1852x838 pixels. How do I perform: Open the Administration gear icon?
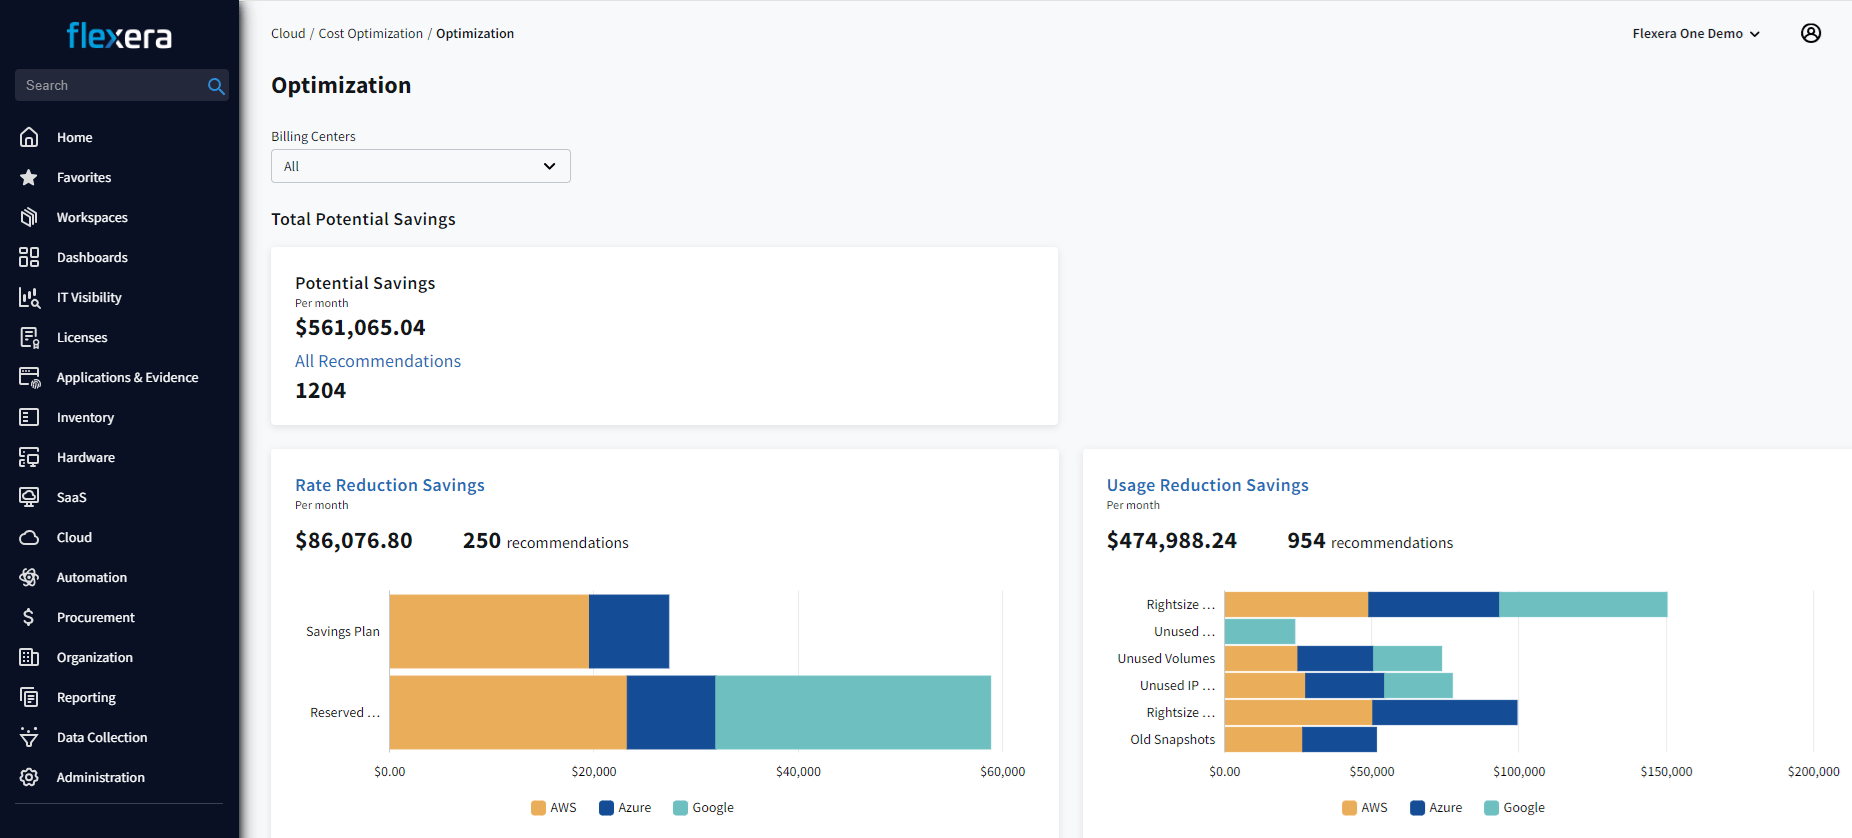[x=29, y=777]
